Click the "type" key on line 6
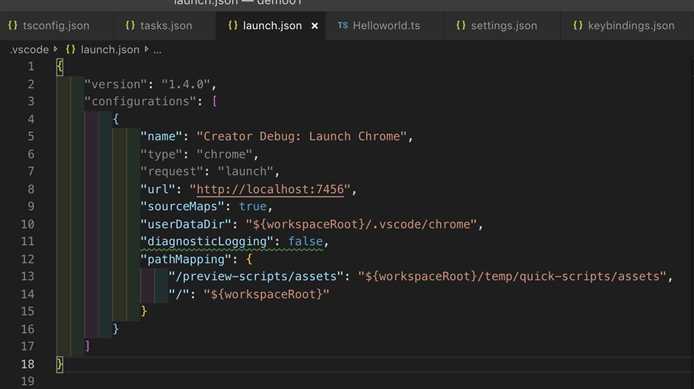The width and height of the screenshot is (694, 389). (162, 154)
